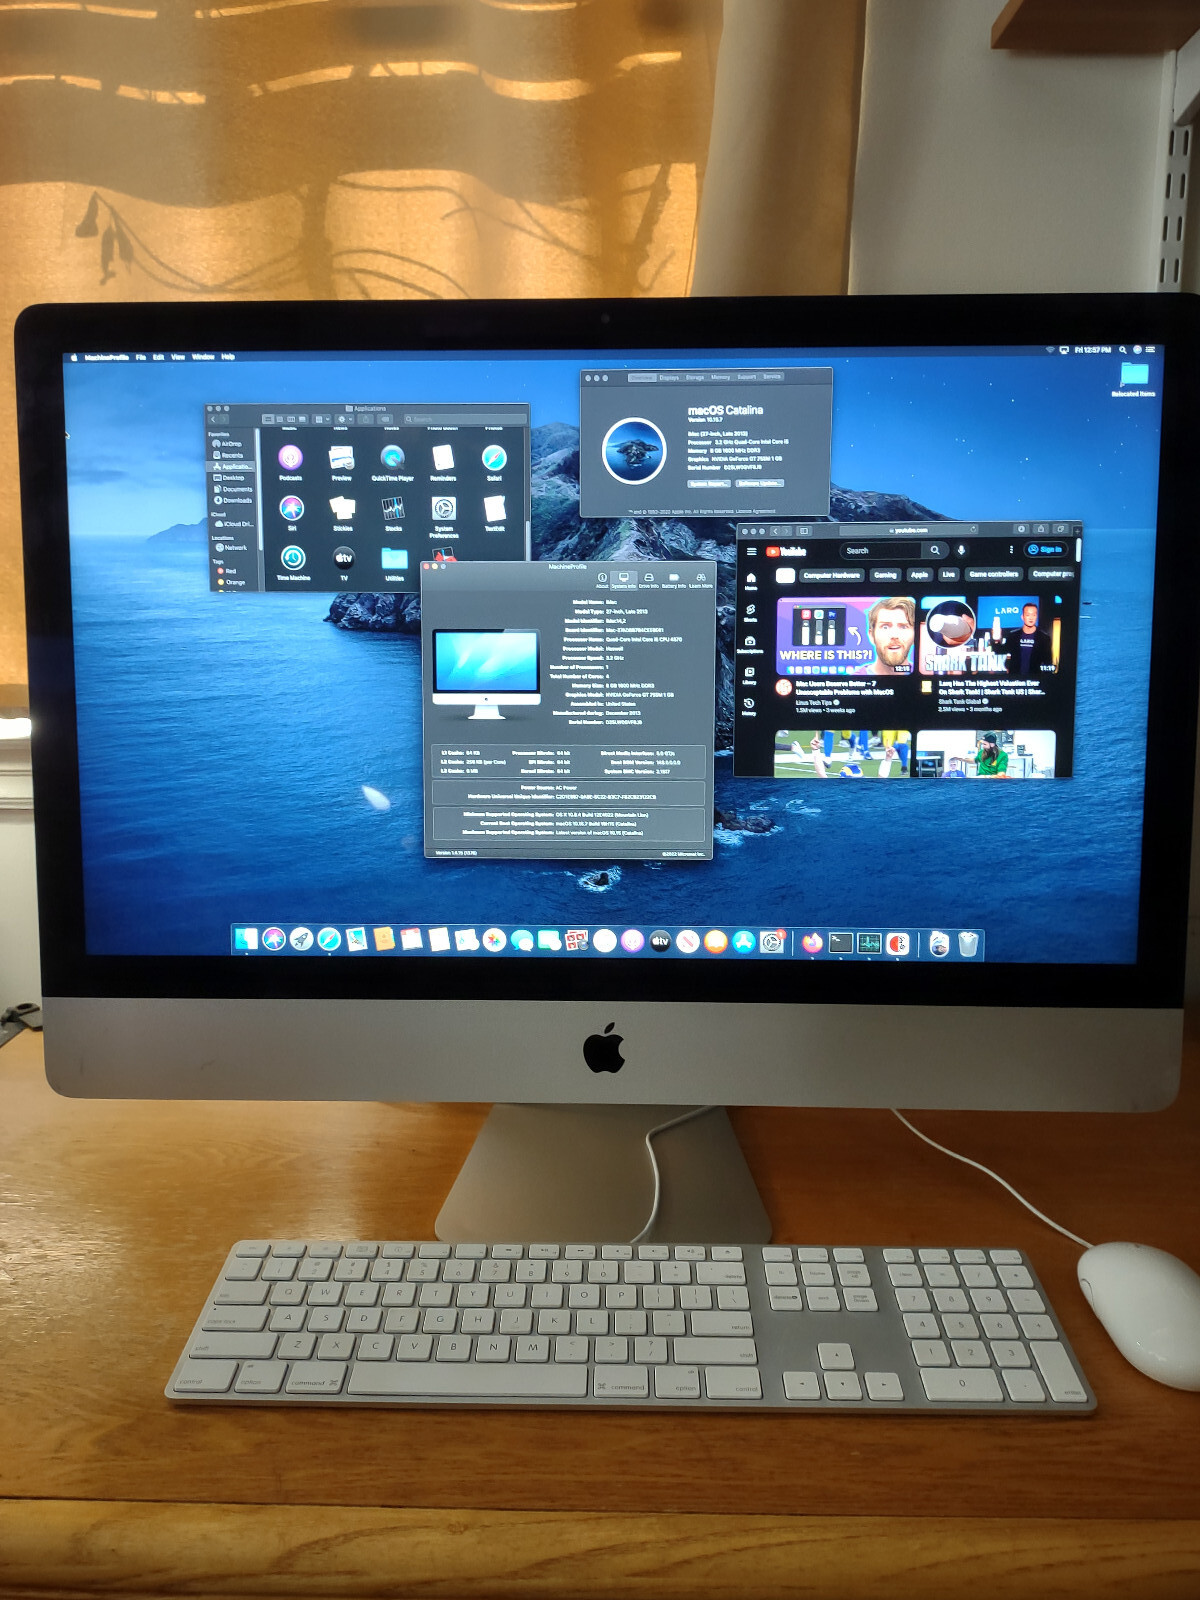Click YouTube Home sidebar icon

pyautogui.click(x=751, y=580)
